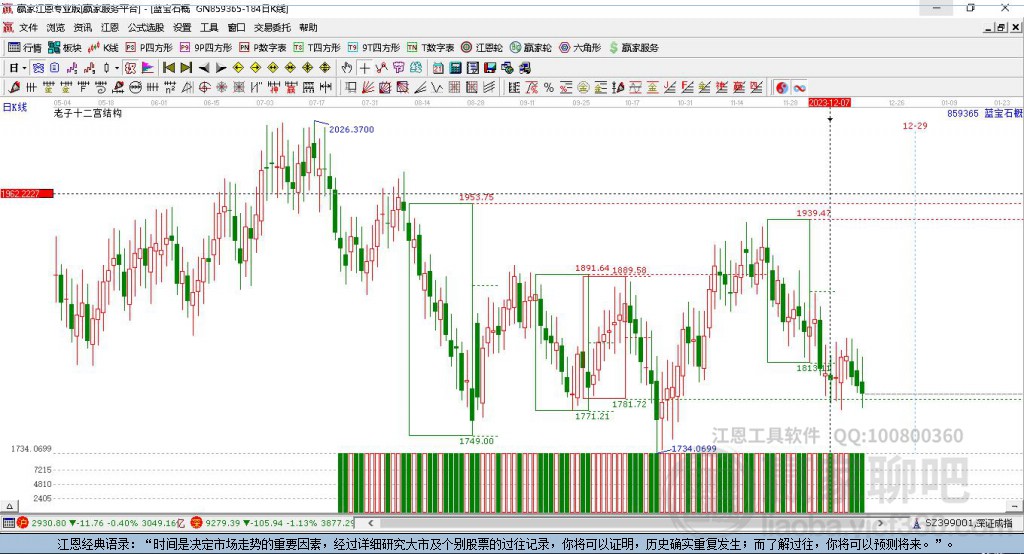Step the chart right with black arrow
1024x554 pixels.
click(221, 68)
